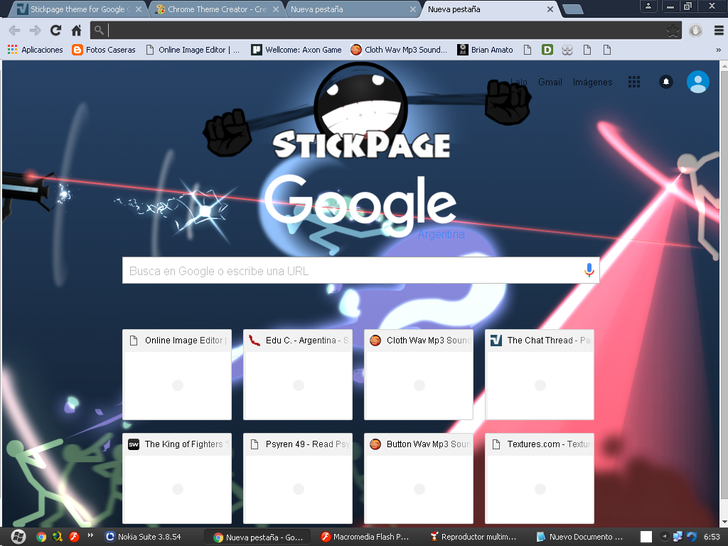Image resolution: width=728 pixels, height=546 pixels.
Task: Open the home page icon
Action: [x=76, y=31]
